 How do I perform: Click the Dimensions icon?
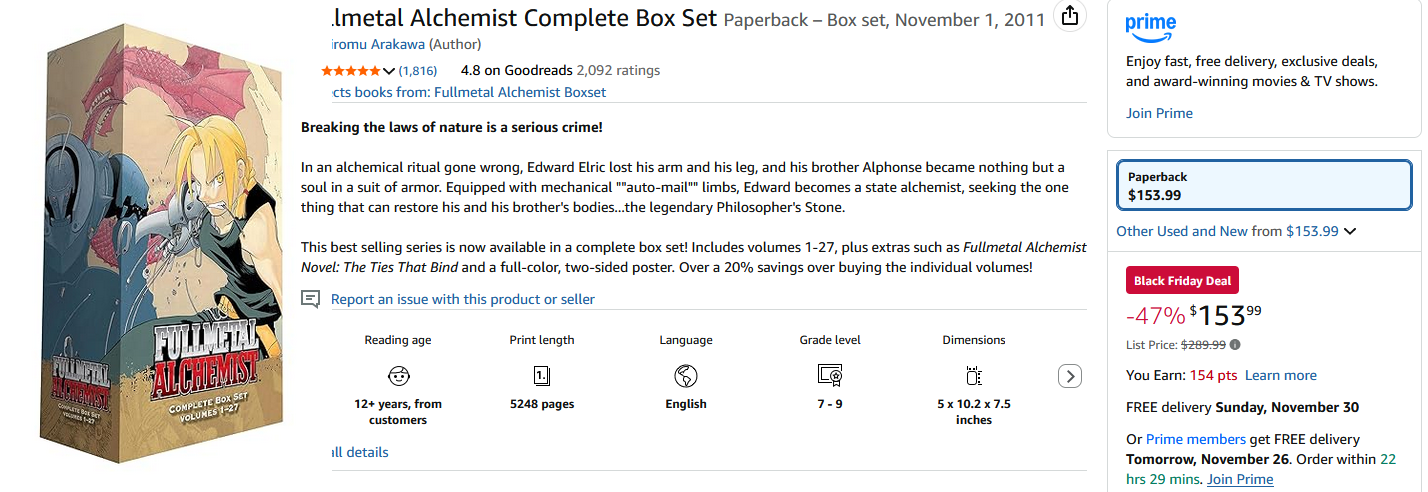click(974, 376)
